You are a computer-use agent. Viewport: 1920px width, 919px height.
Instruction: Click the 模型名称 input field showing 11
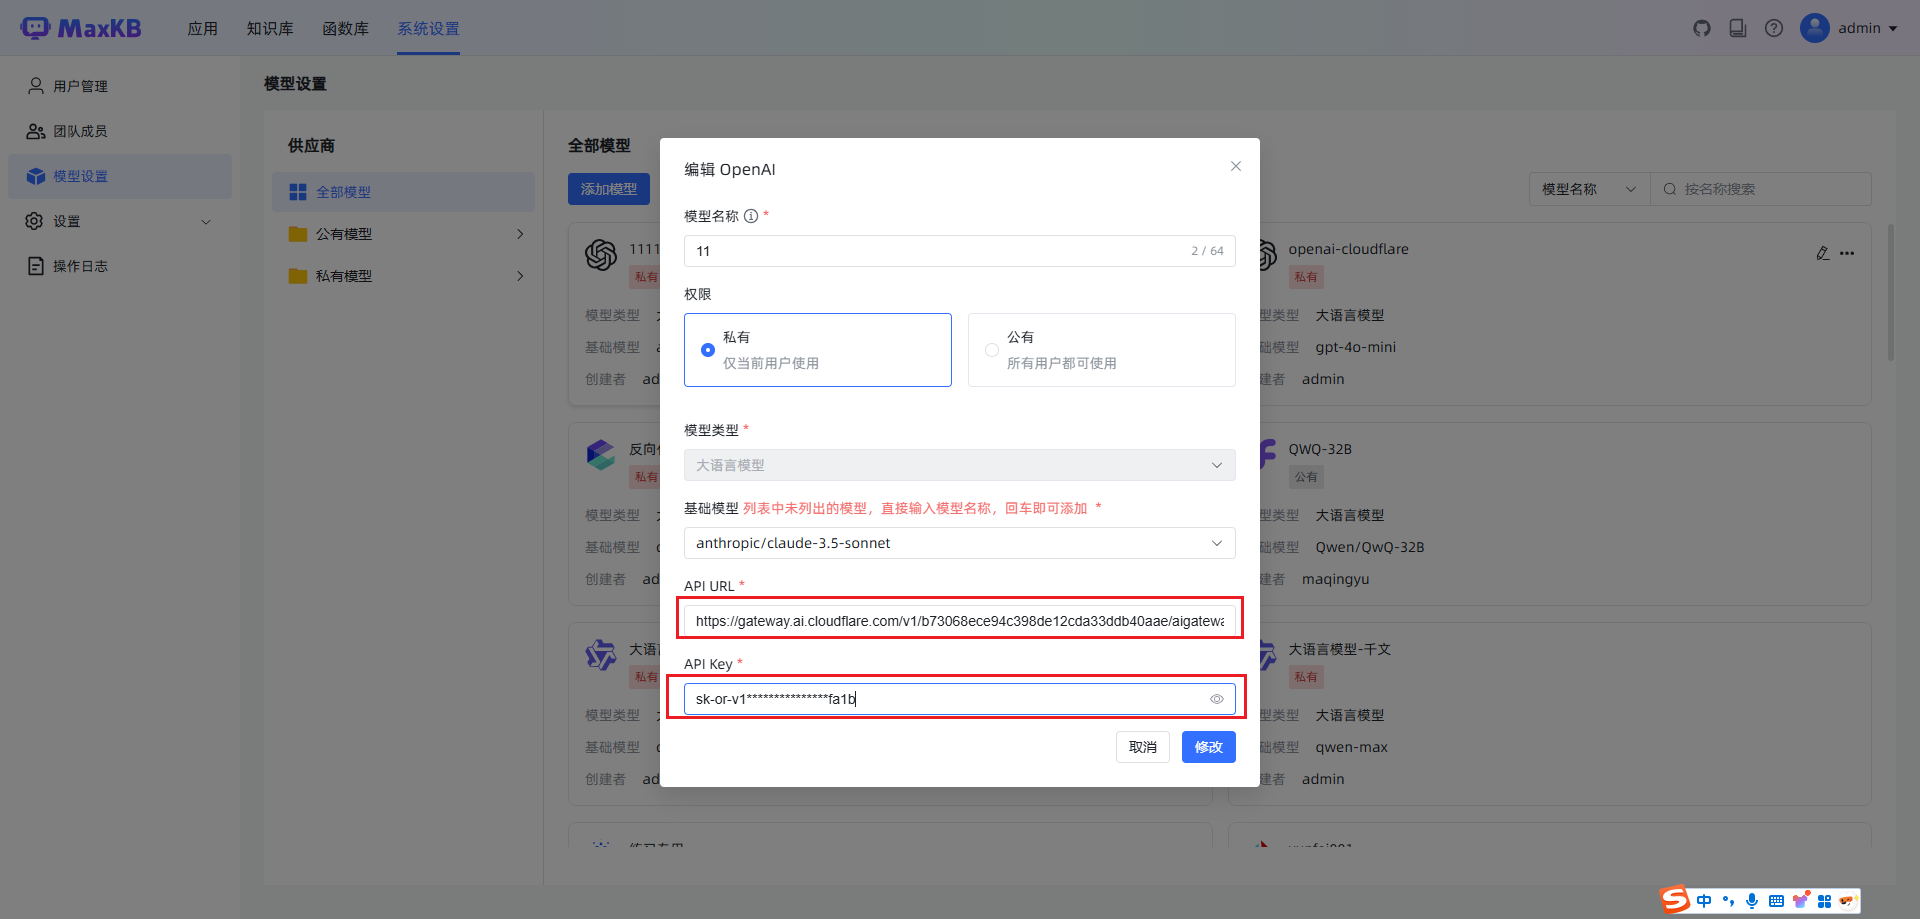coord(900,250)
